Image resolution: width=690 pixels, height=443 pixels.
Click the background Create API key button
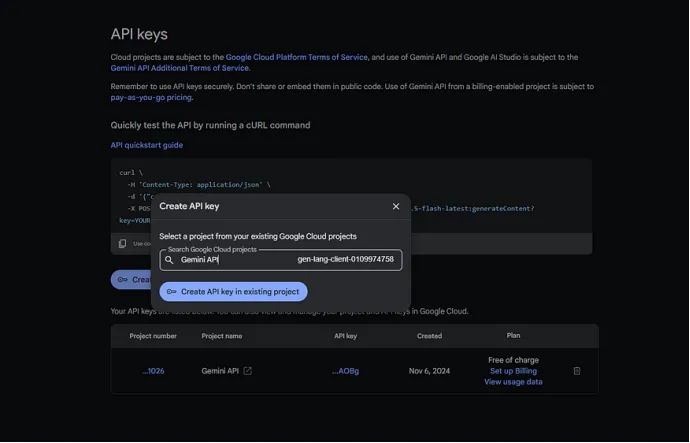pyautogui.click(x=131, y=280)
